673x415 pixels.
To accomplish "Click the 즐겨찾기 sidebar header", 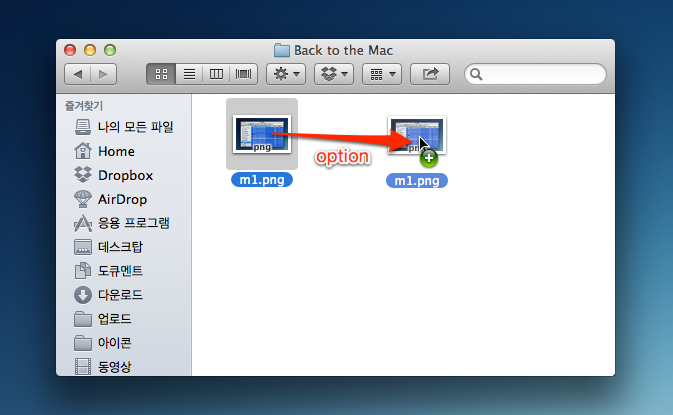I will (x=84, y=106).
